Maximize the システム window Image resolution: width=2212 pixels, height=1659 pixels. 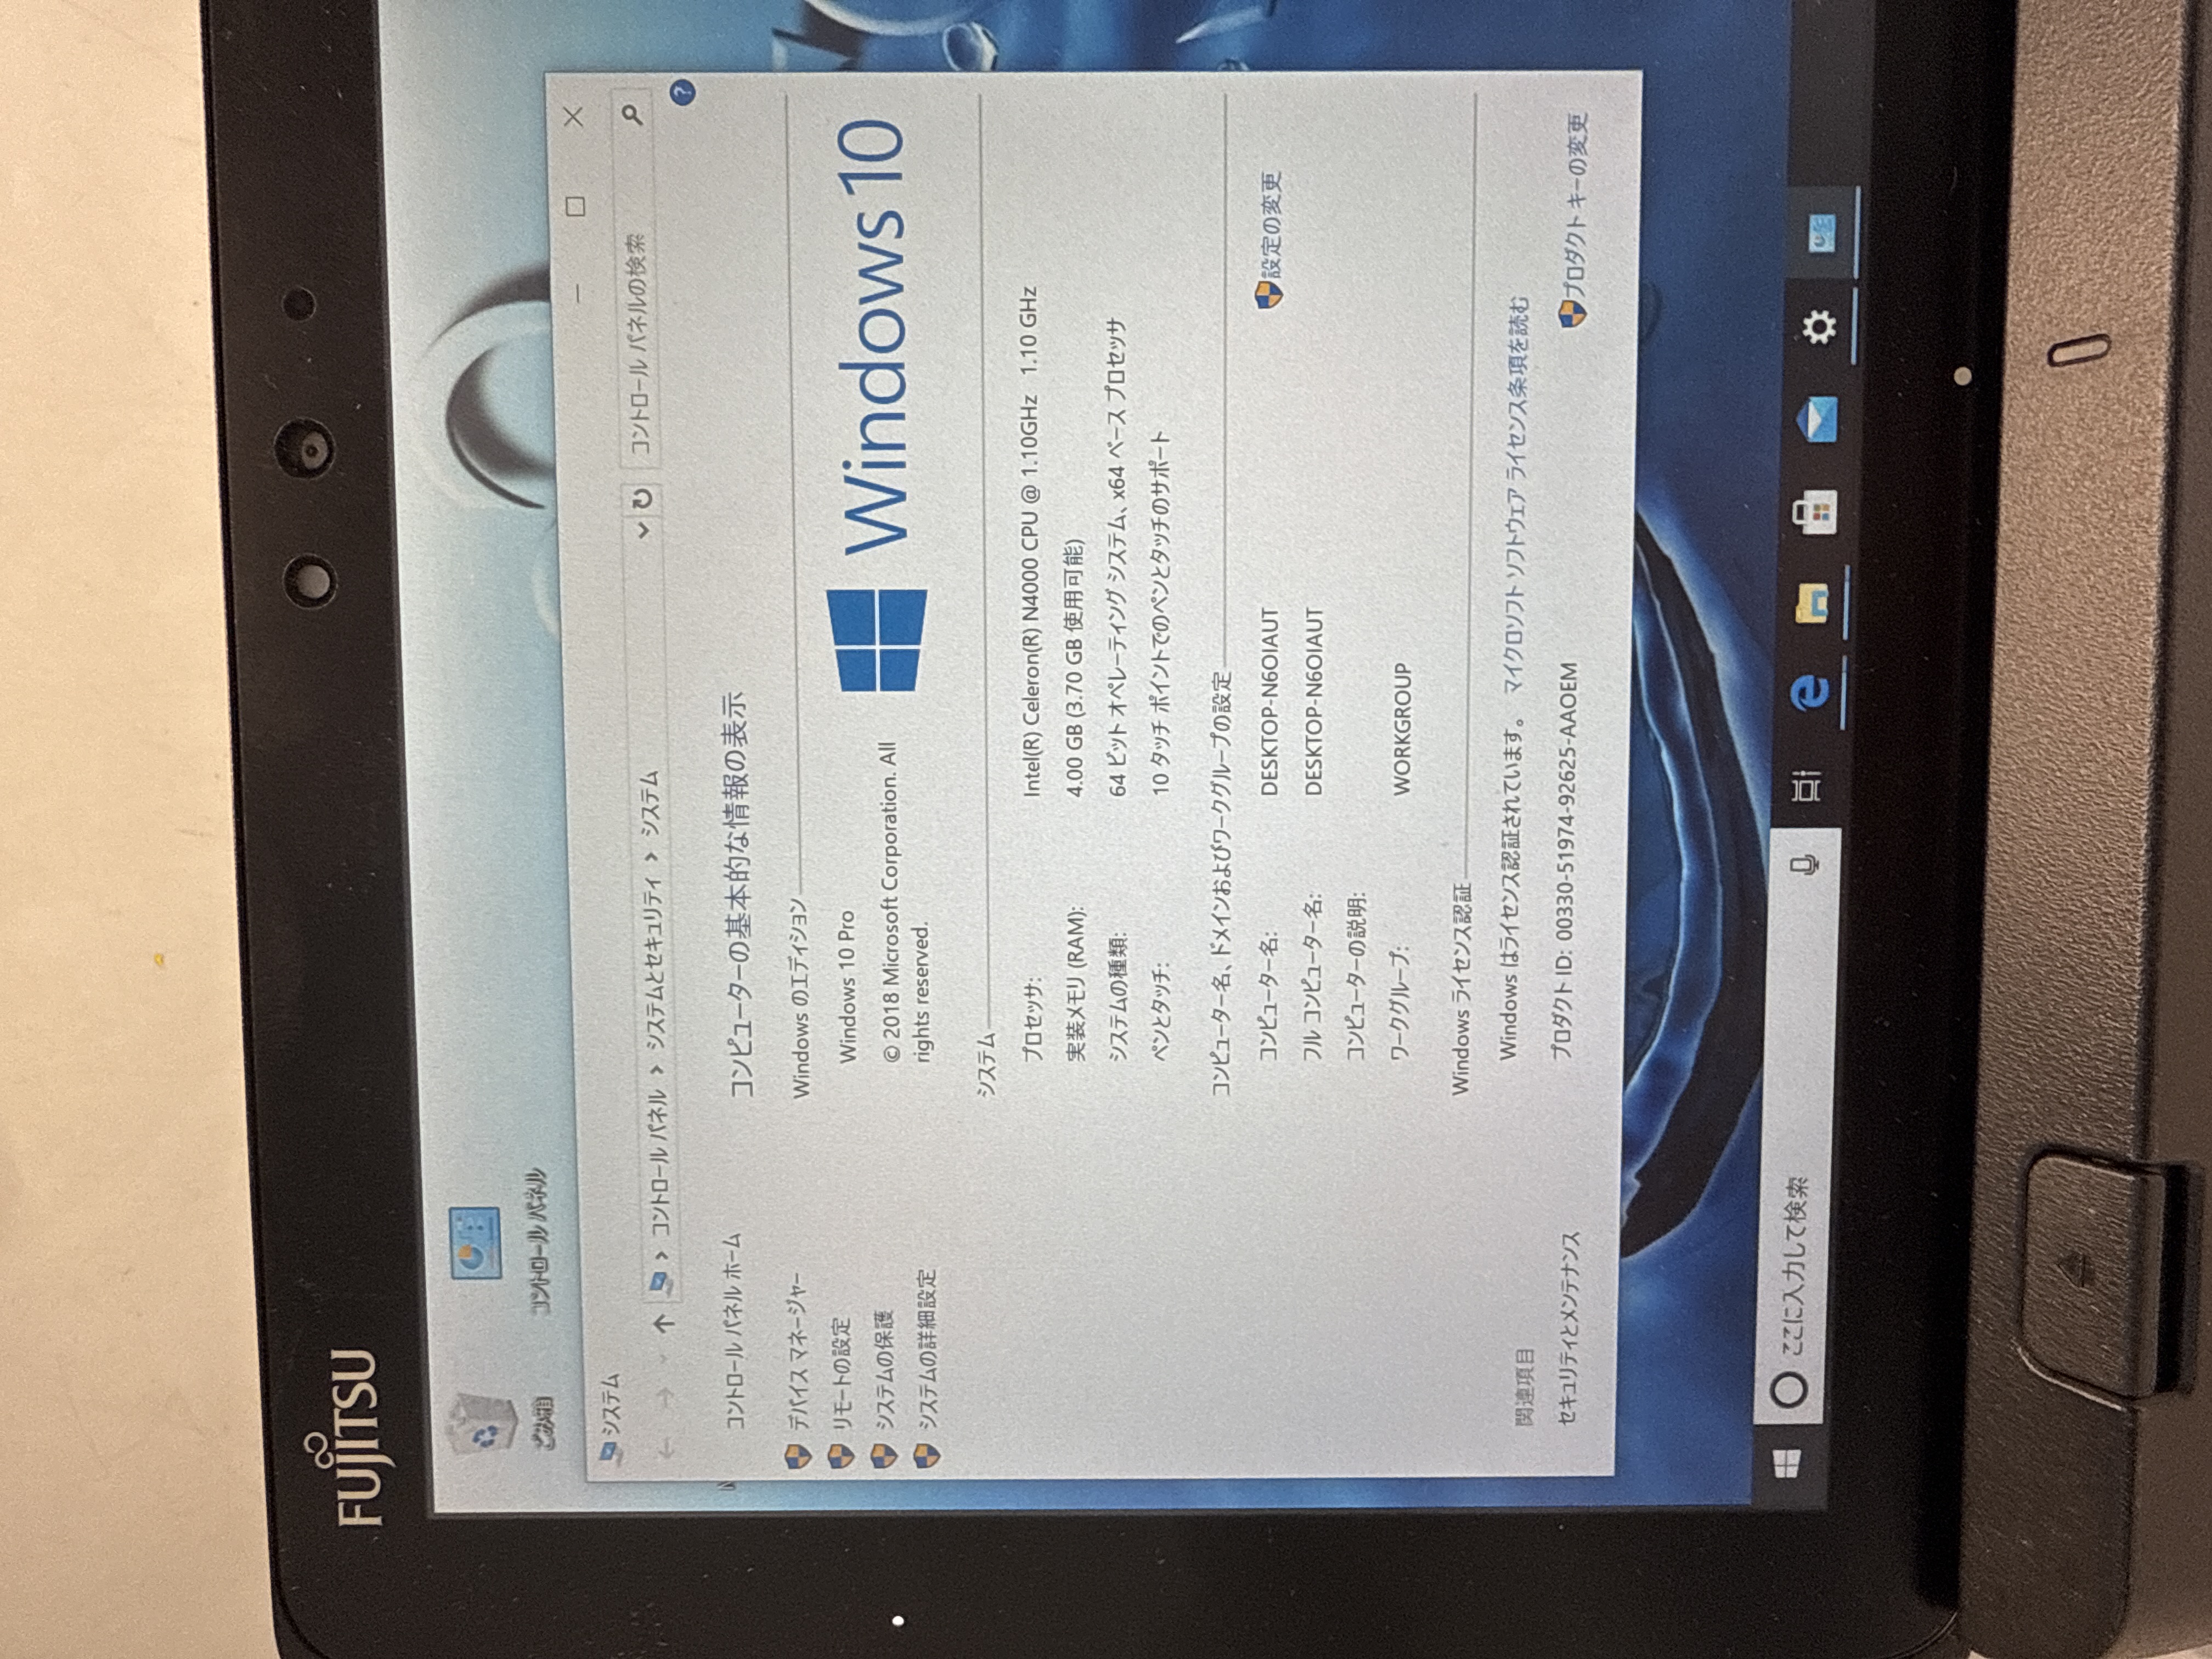[x=575, y=206]
